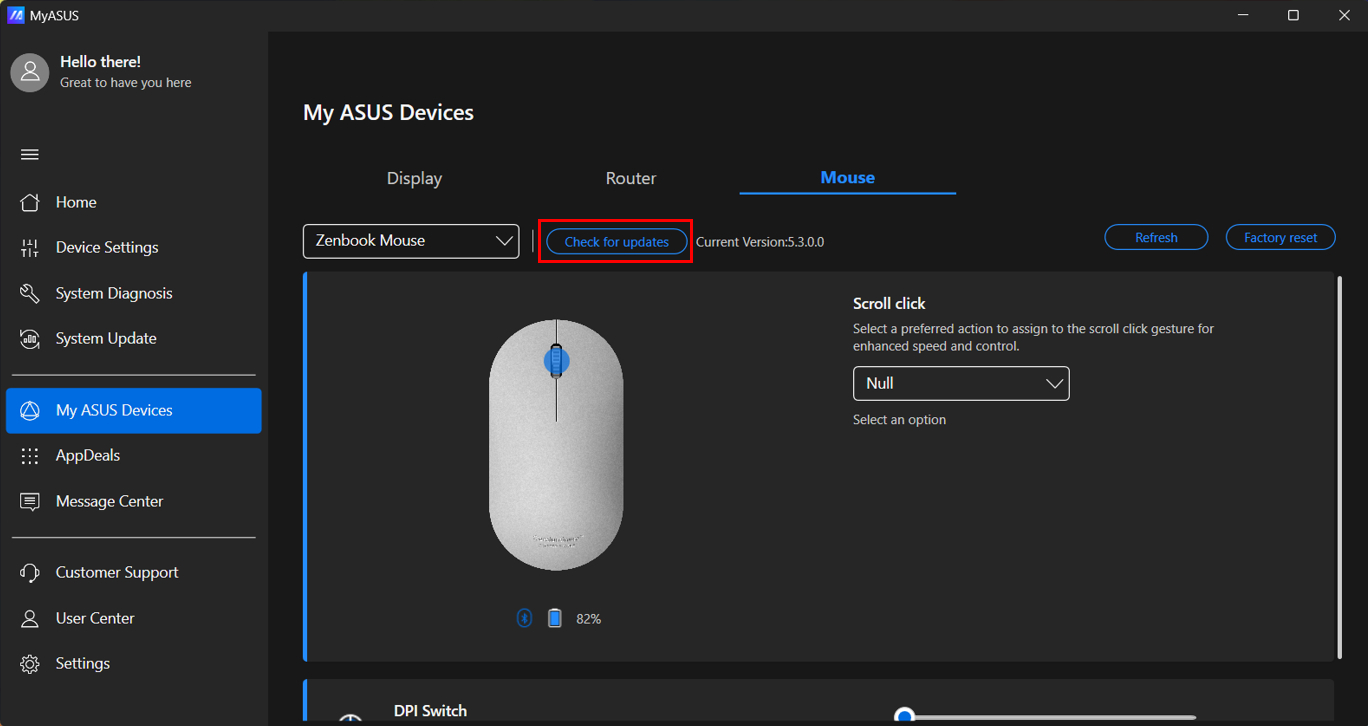
Task: Open Message Center
Action: pyautogui.click(x=134, y=501)
